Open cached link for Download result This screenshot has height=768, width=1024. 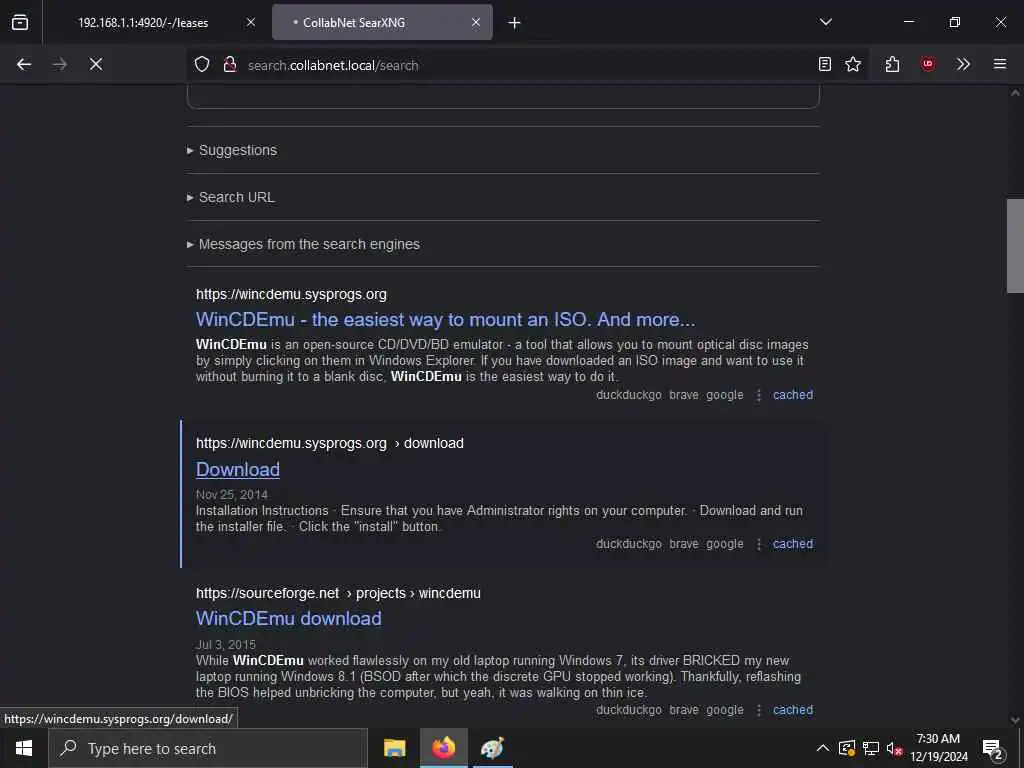click(793, 544)
